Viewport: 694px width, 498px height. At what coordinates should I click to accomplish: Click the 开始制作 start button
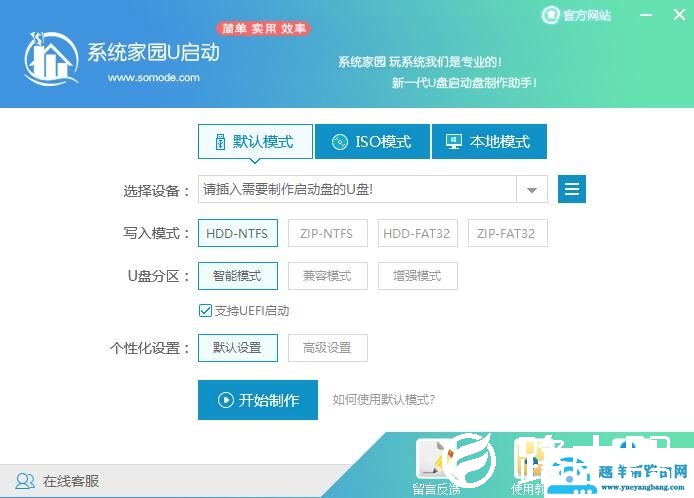[x=258, y=400]
